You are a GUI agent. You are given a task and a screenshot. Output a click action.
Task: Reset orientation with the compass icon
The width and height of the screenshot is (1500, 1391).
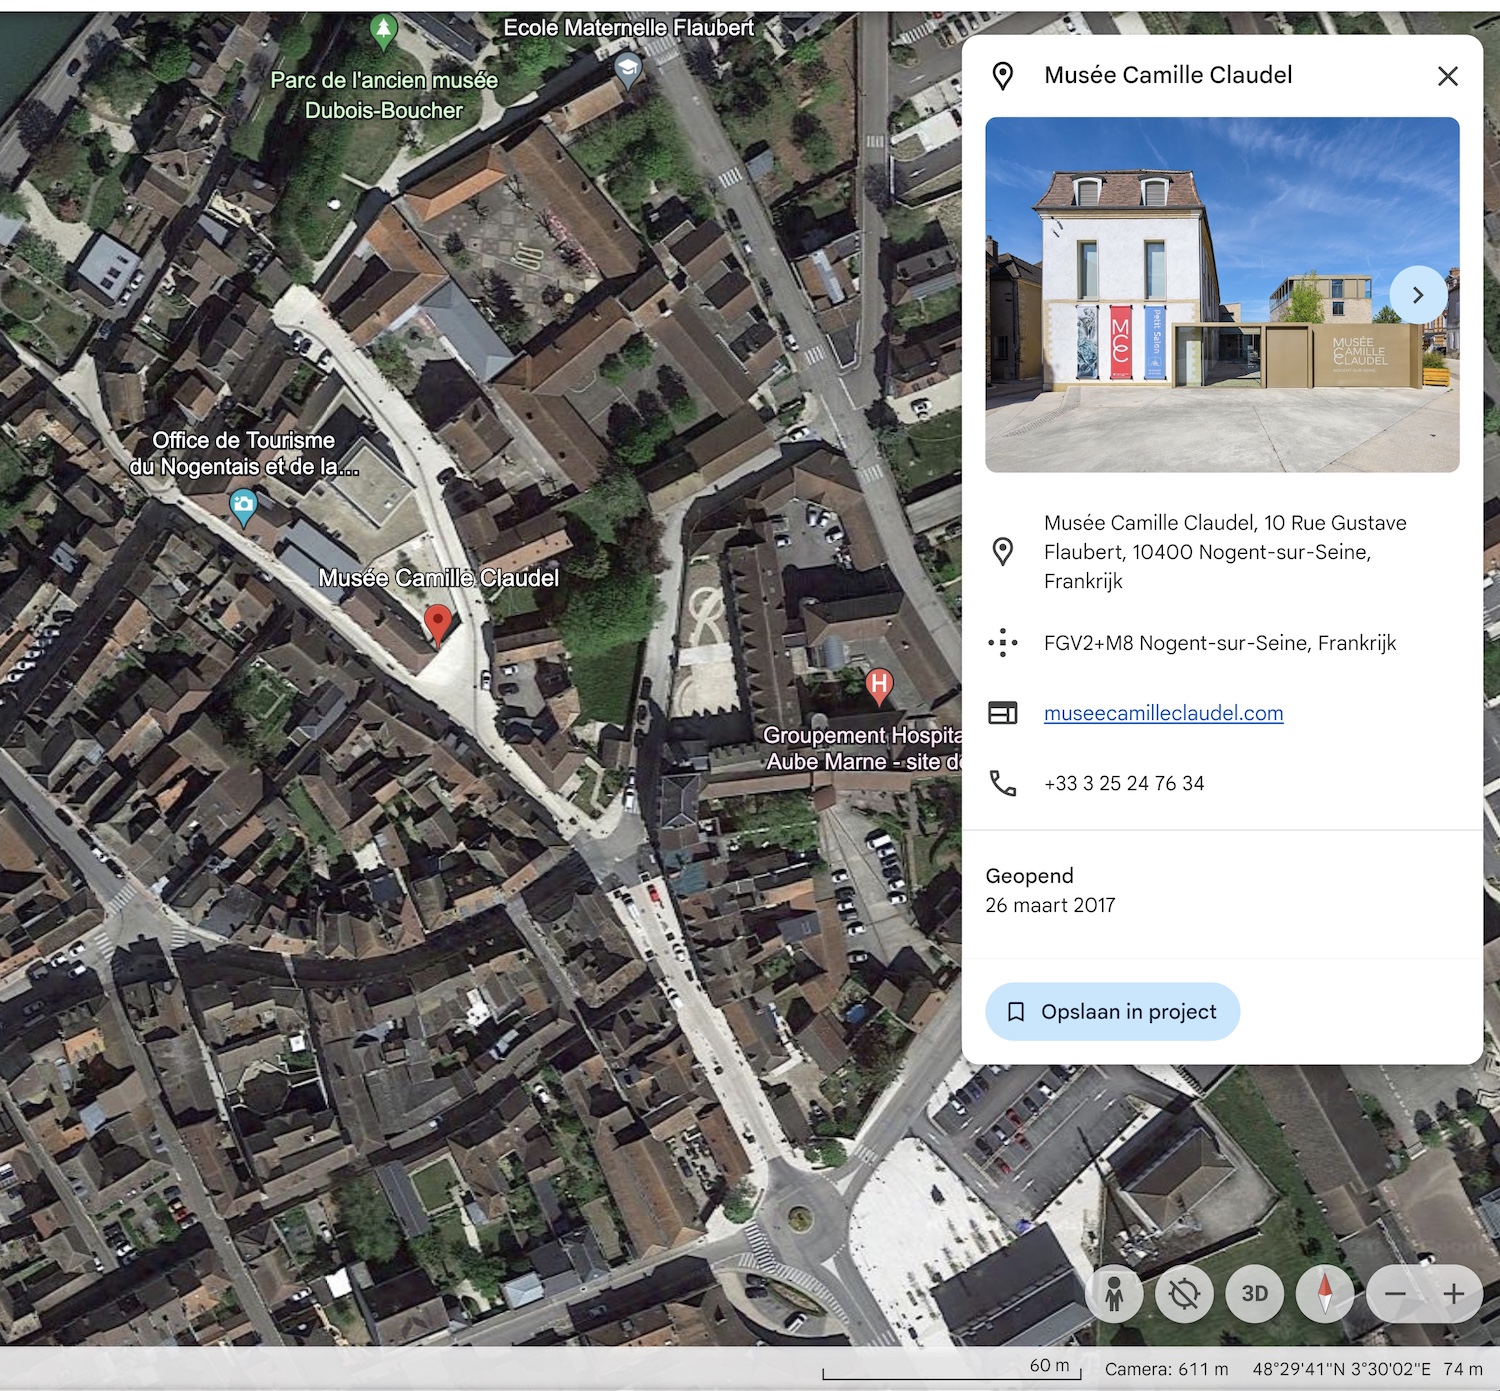1325,1294
